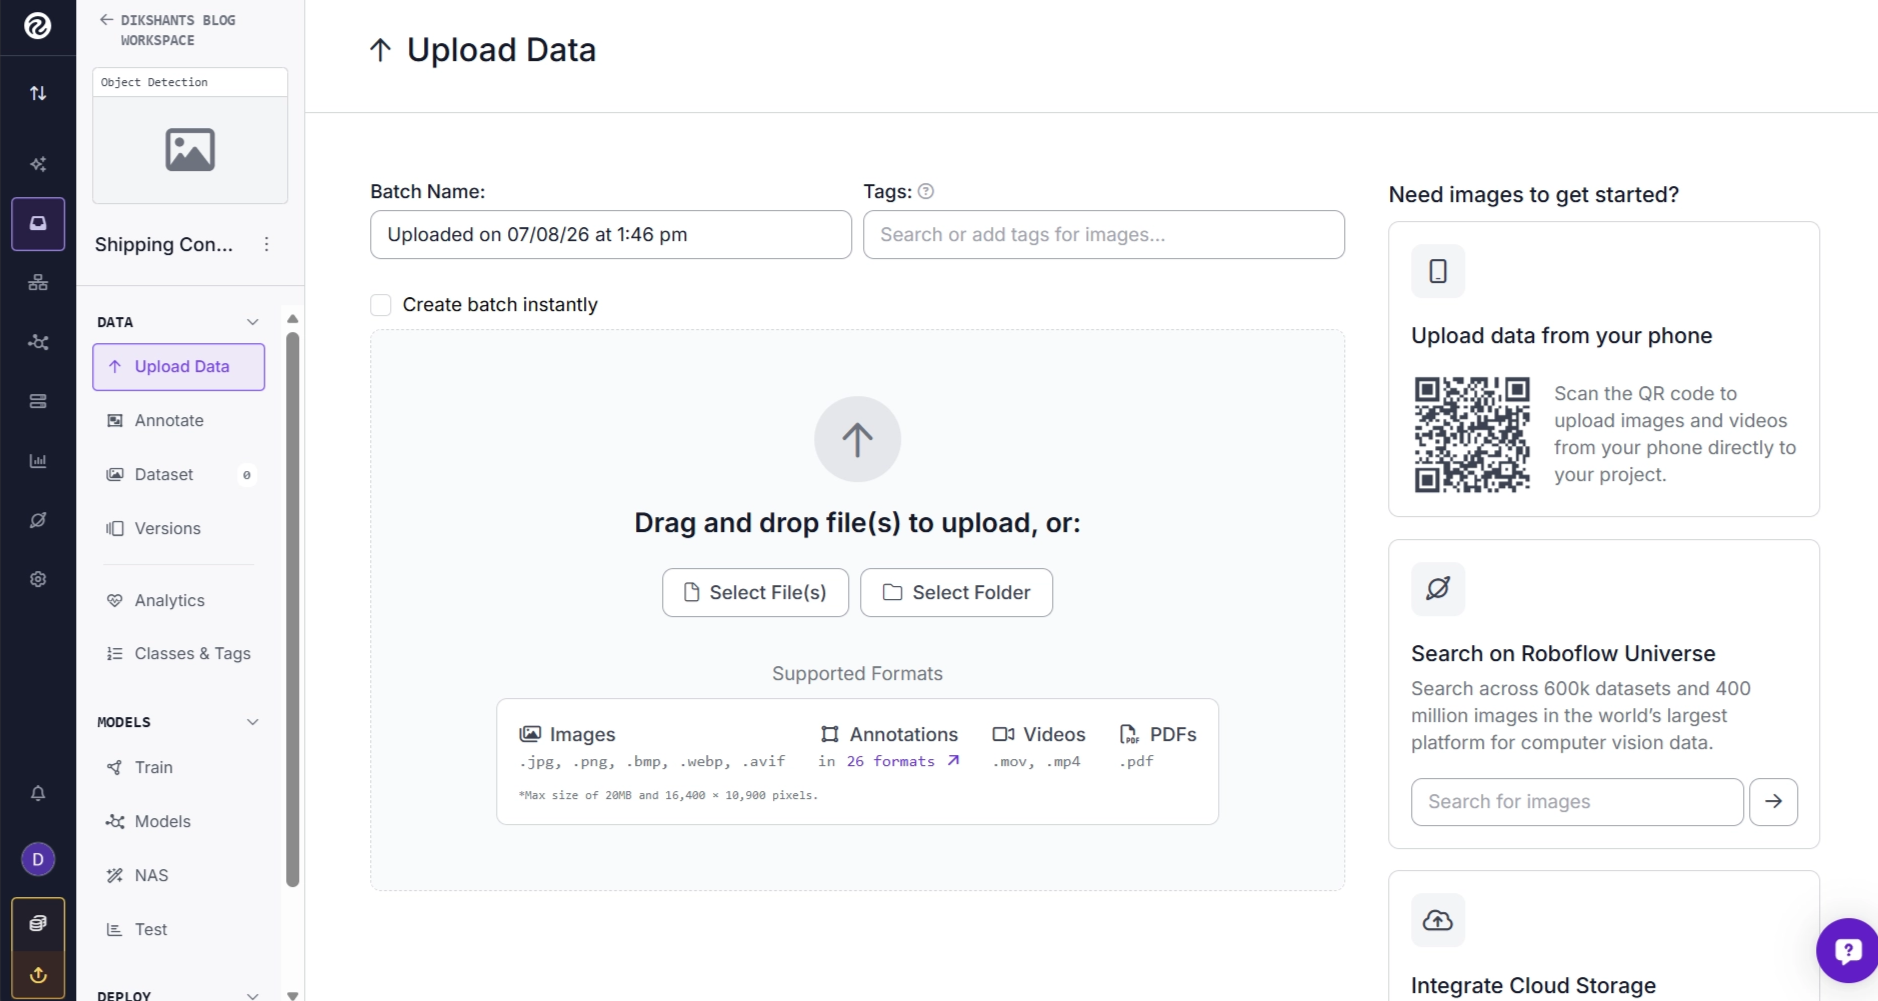The height and width of the screenshot is (1001, 1878).
Task: Open Models in sidebar
Action: [x=179, y=822]
